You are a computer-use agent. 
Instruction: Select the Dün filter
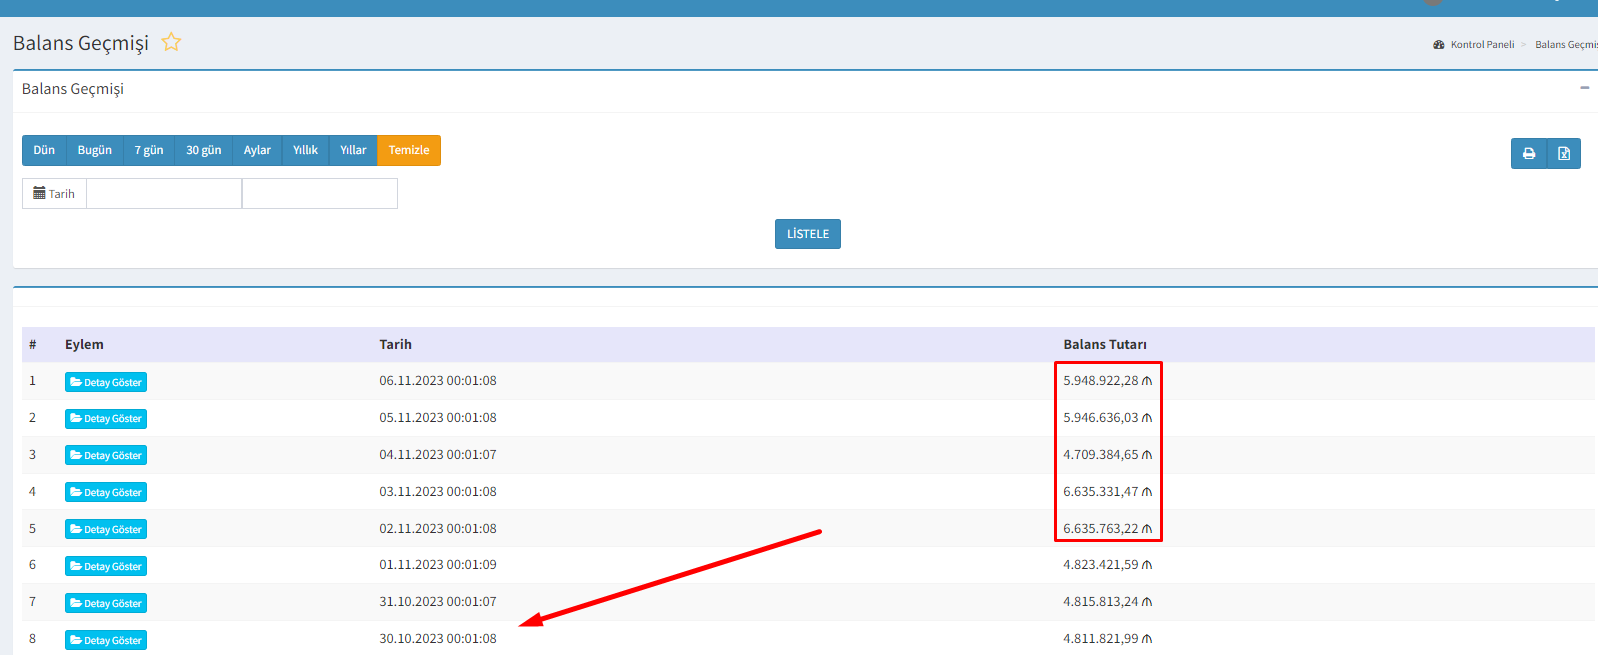point(44,150)
